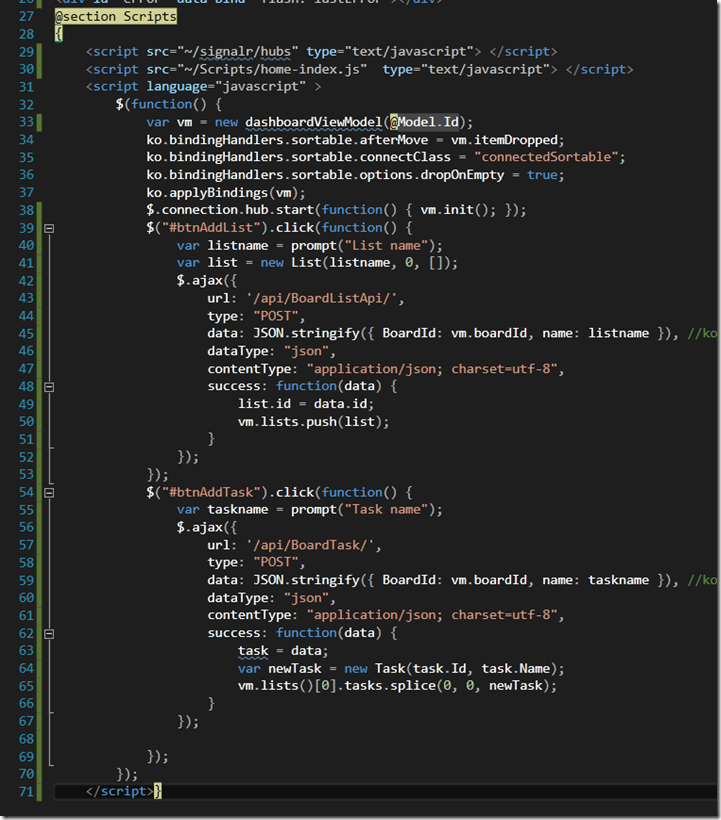Click '$.ajax({' on line 42
The image size is (721, 820).
207,281
